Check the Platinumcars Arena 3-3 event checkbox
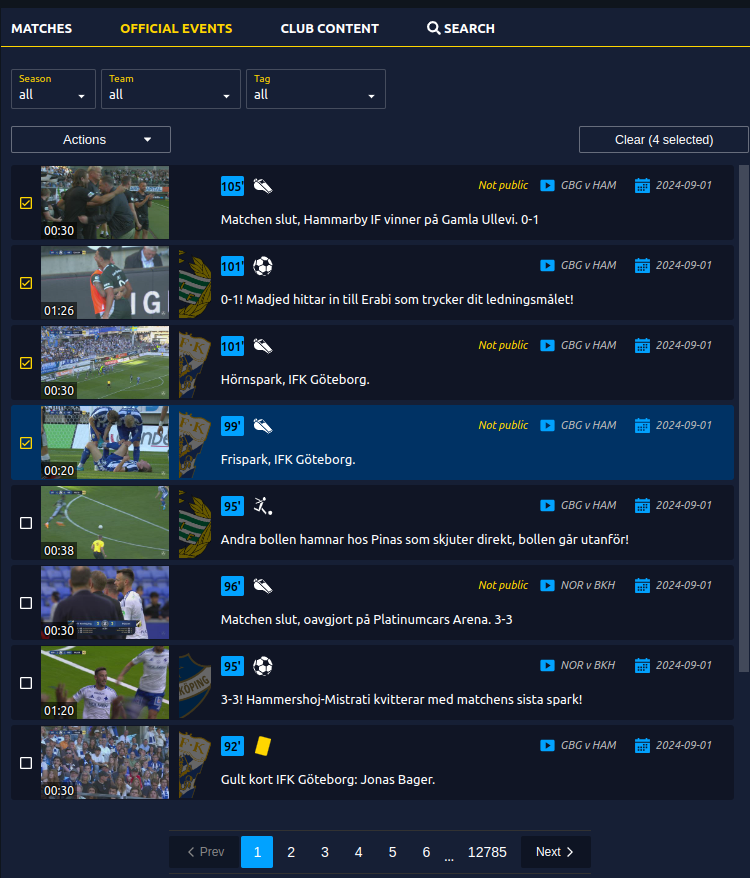The width and height of the screenshot is (750, 878). 26,603
